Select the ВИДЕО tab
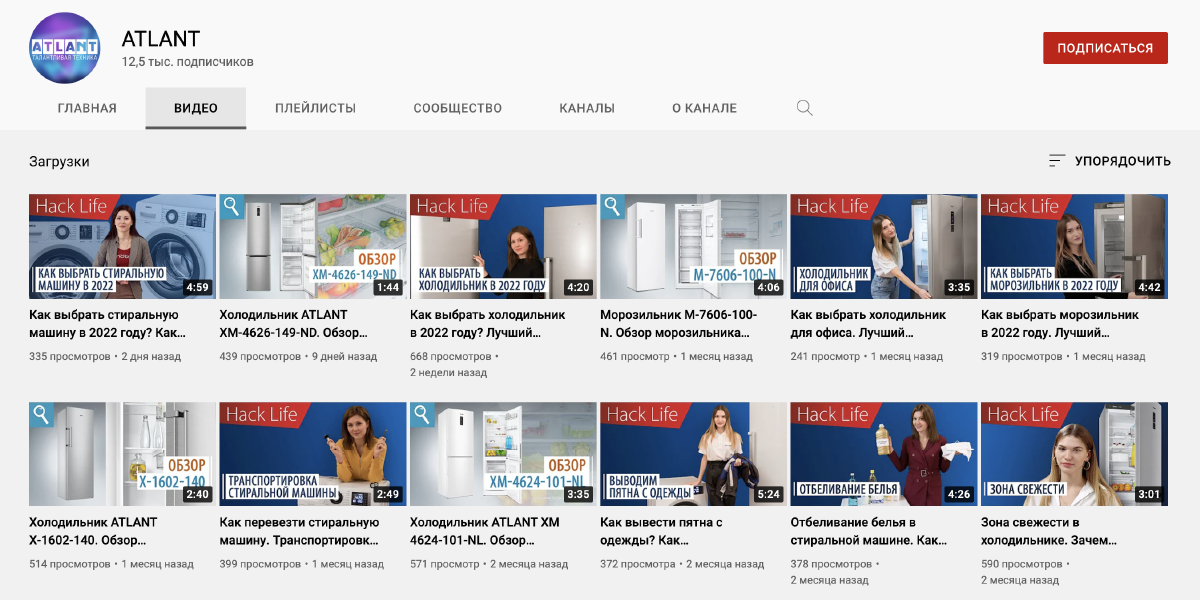The image size is (1200, 600). pyautogui.click(x=196, y=108)
